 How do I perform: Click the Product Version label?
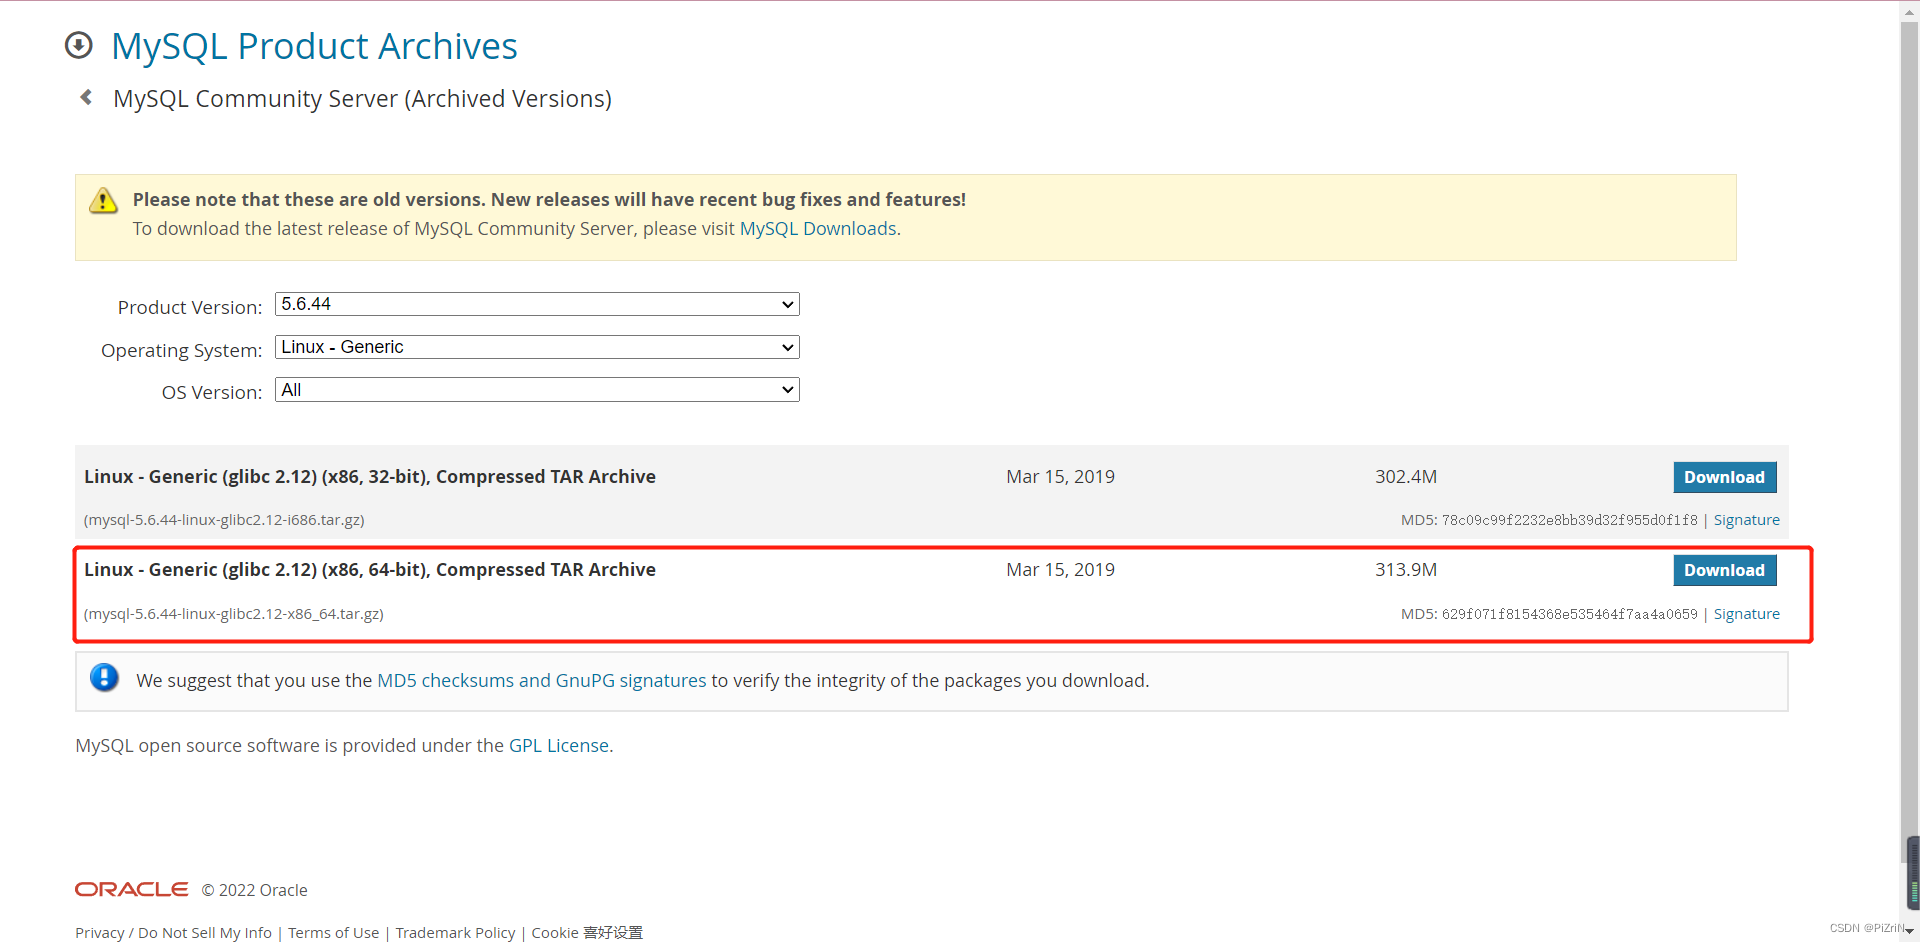point(189,307)
